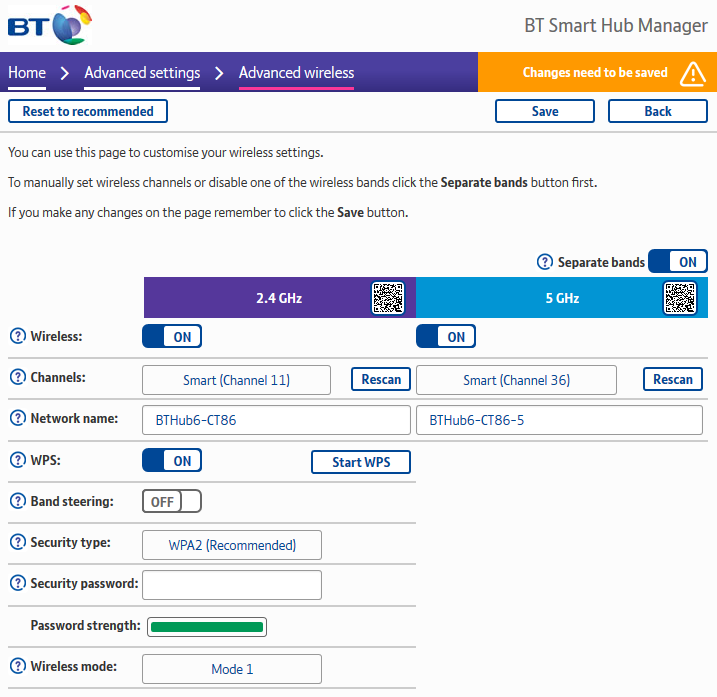Viewport: 717px width, 697px height.
Task: Open help icon for Wireless
Action: pyautogui.click(x=18, y=336)
